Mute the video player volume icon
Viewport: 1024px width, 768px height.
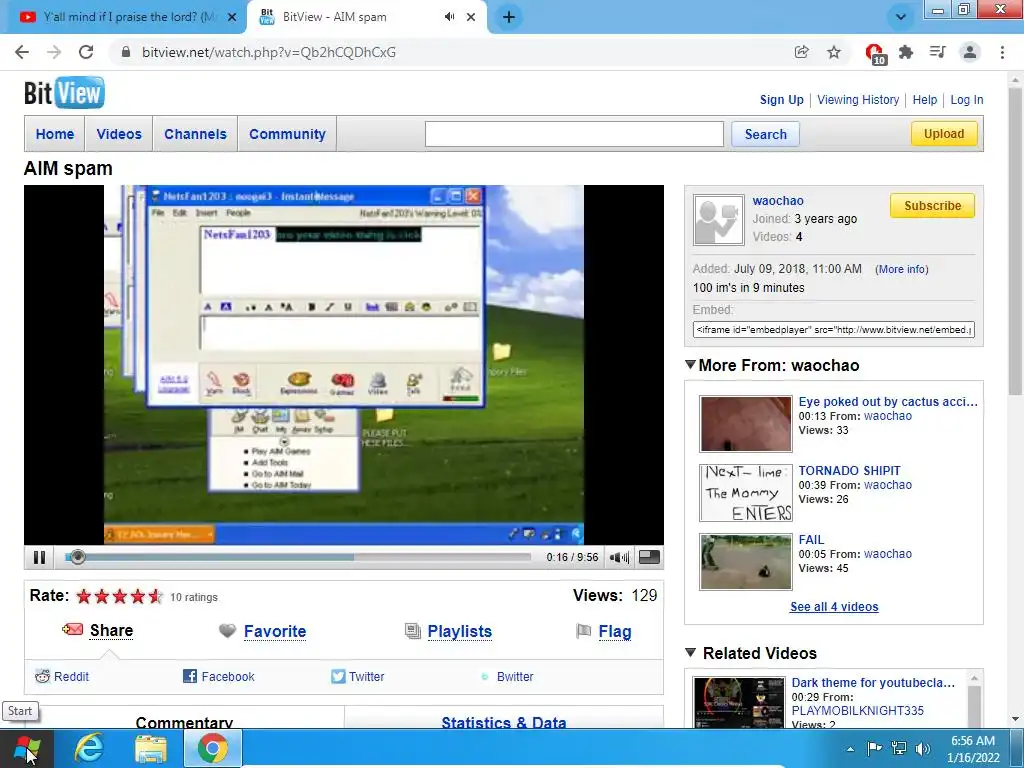point(618,557)
